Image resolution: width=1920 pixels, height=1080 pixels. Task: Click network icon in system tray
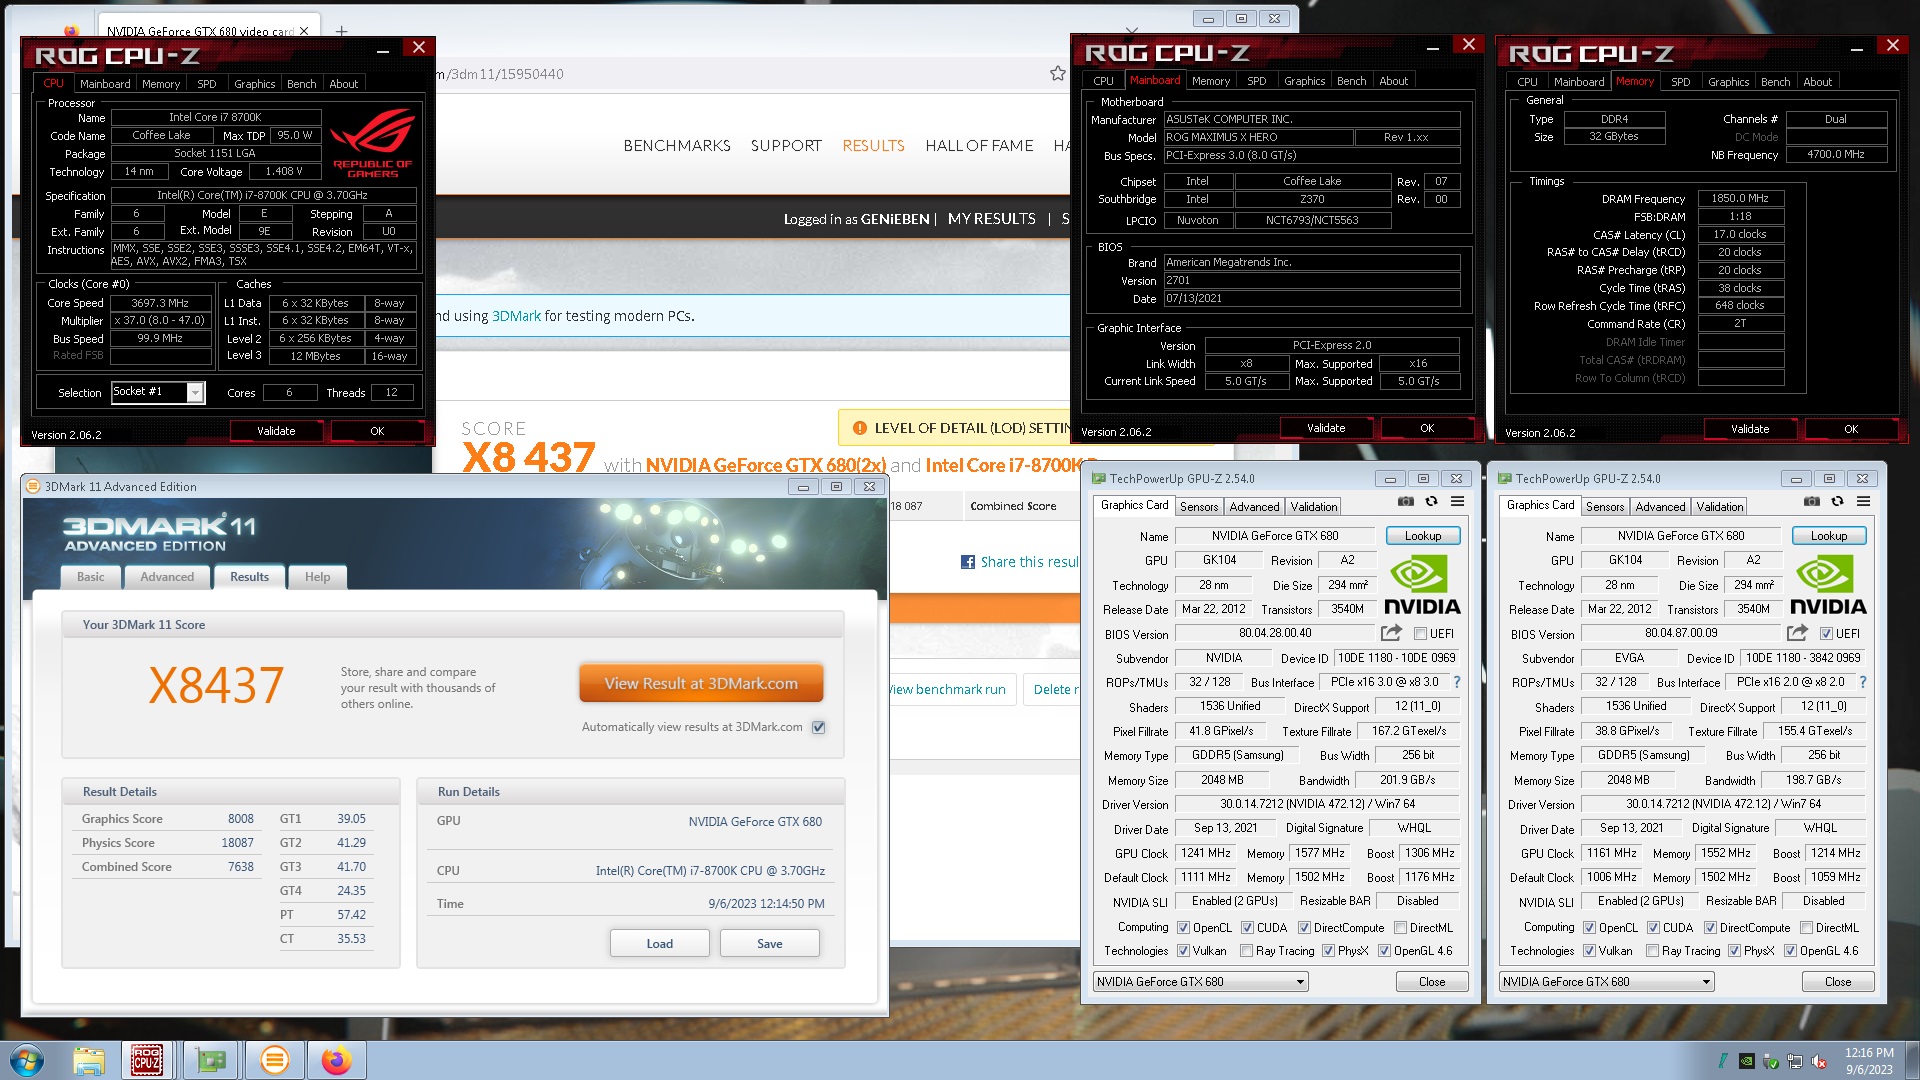coord(1795,1061)
